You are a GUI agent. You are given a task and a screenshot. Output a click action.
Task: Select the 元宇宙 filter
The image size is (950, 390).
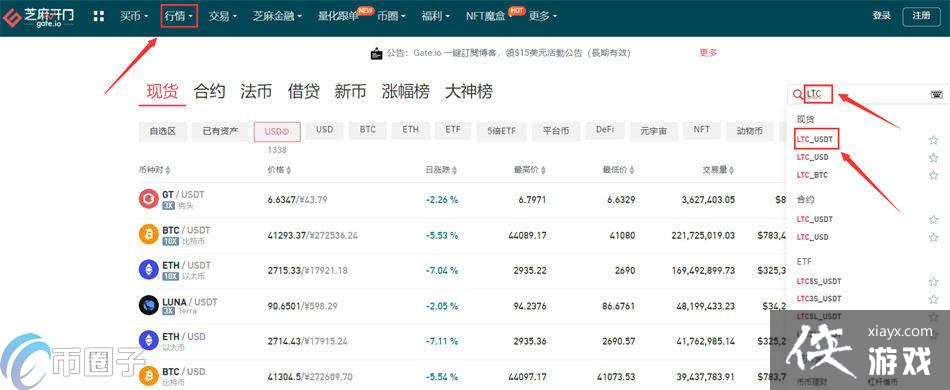tap(653, 131)
